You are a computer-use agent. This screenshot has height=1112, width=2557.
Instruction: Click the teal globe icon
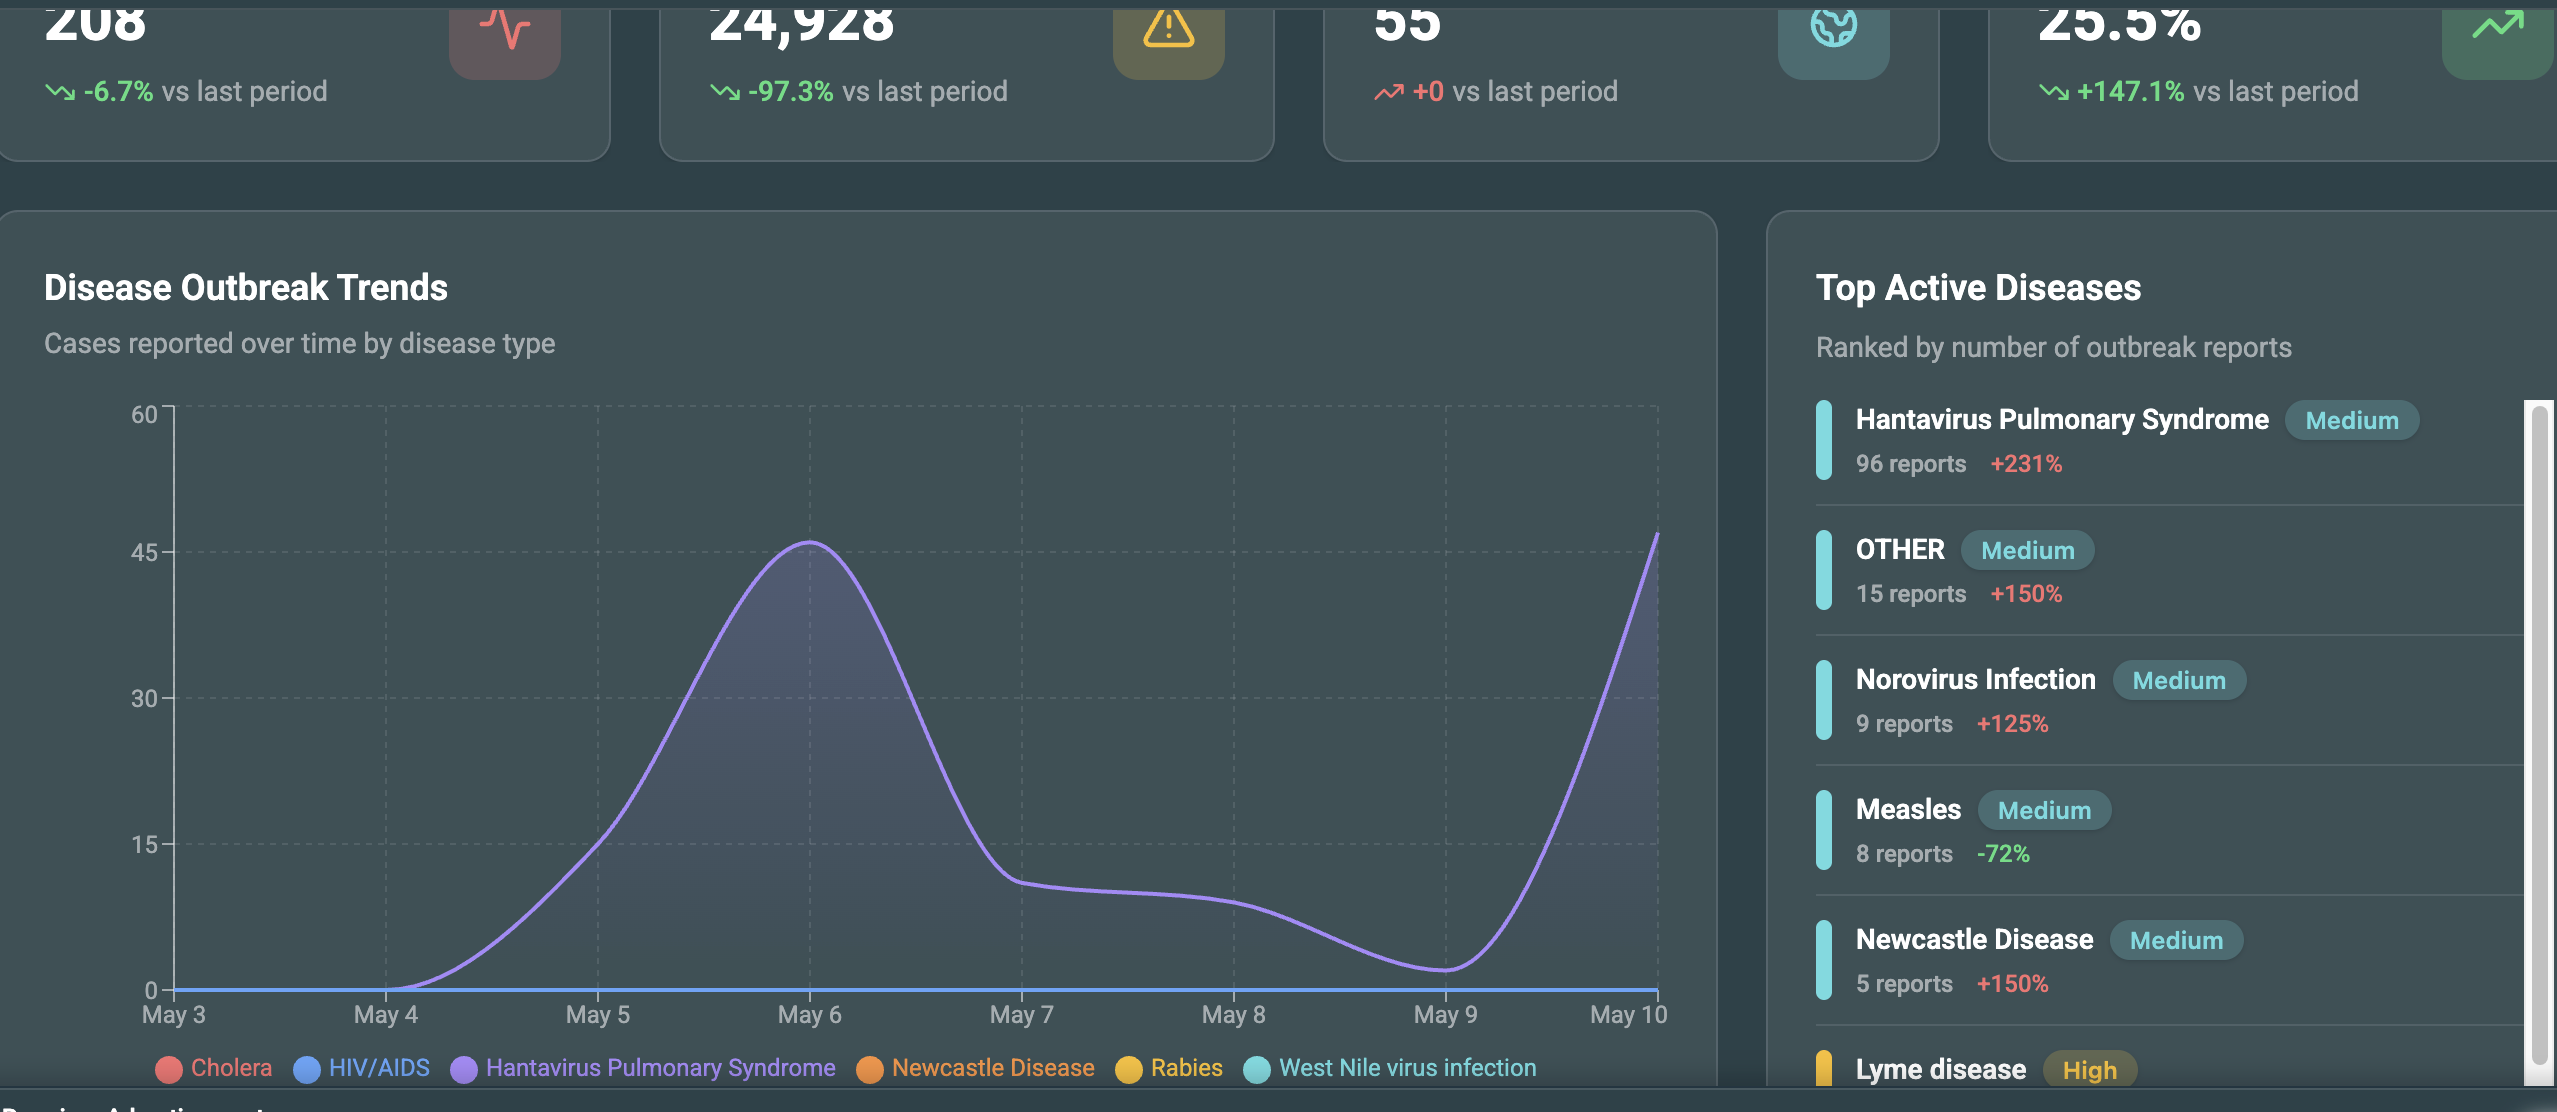(x=1833, y=26)
